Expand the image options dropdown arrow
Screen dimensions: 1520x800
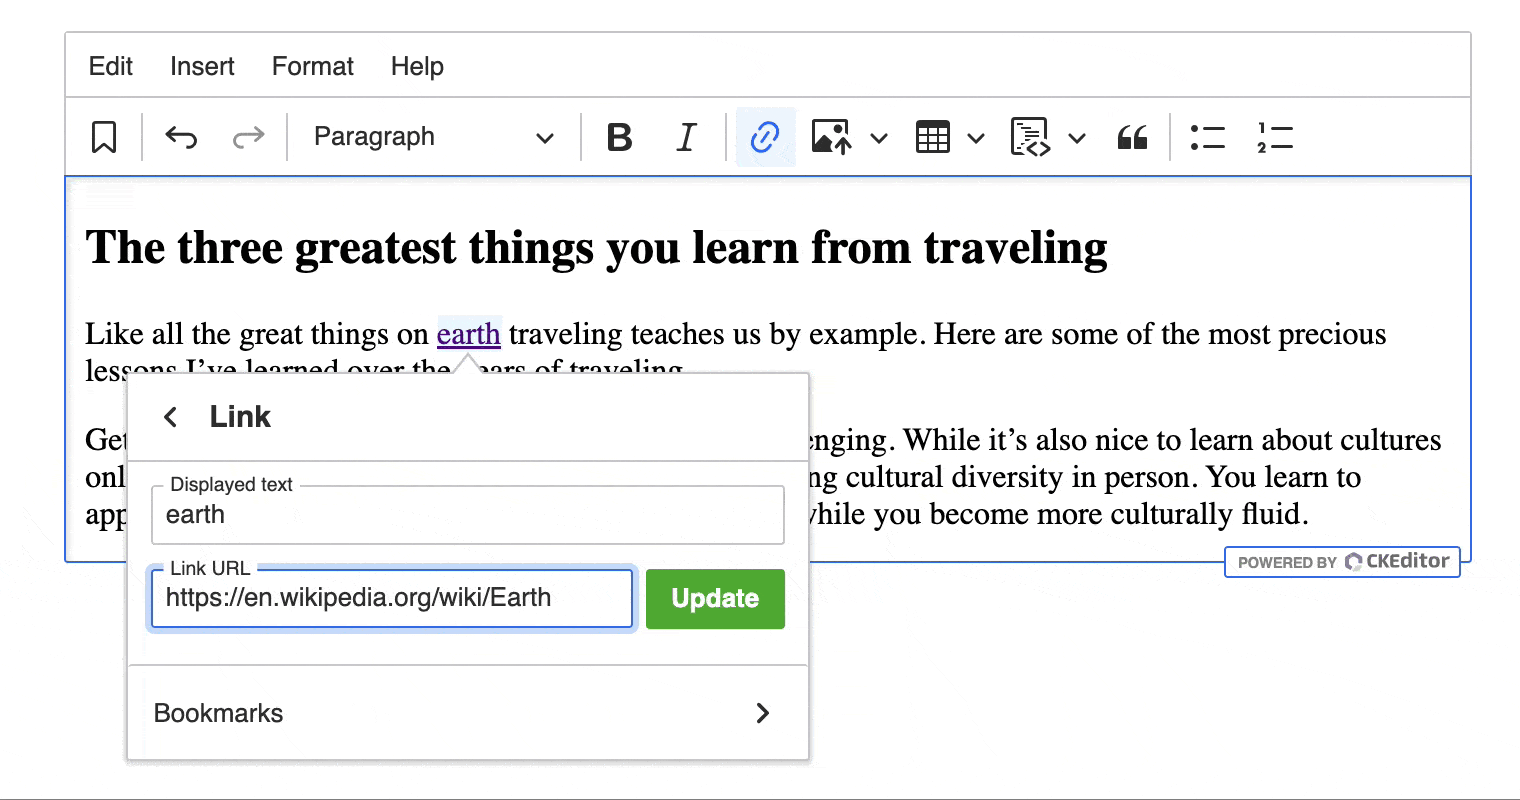(878, 137)
